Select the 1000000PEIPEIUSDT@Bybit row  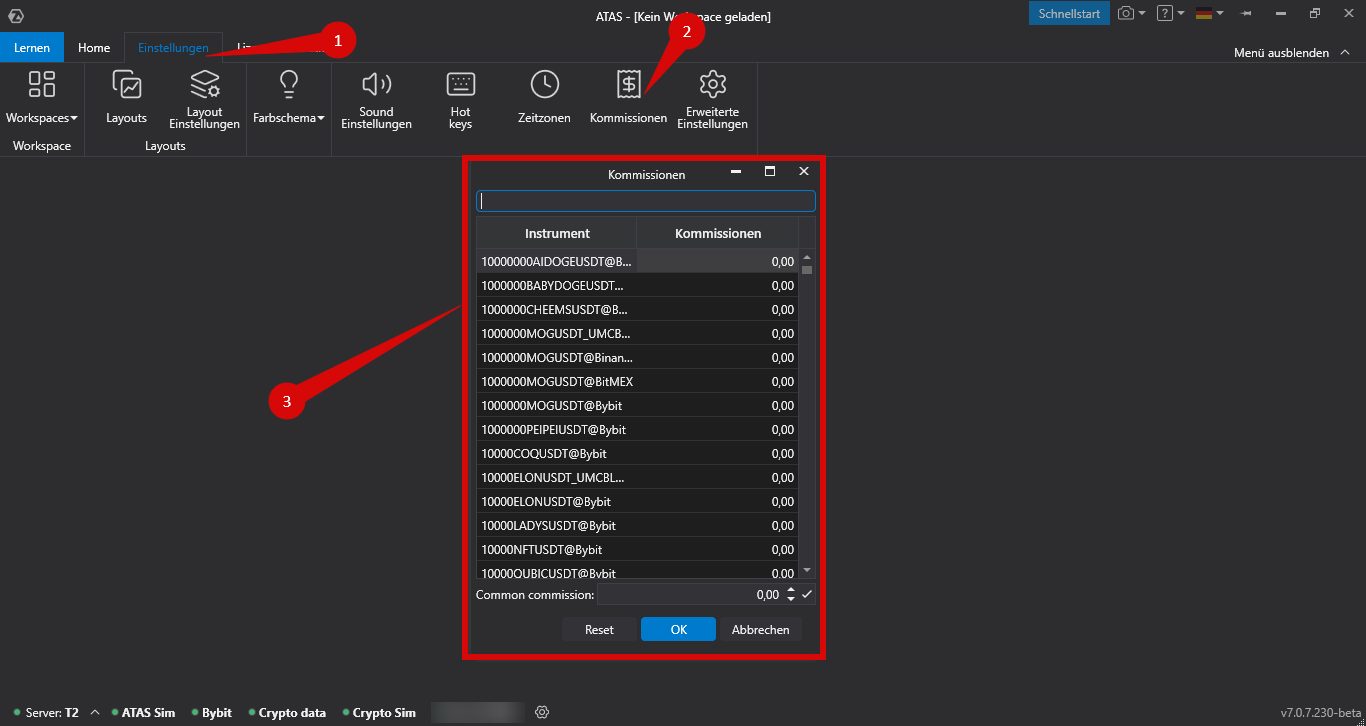(637, 429)
